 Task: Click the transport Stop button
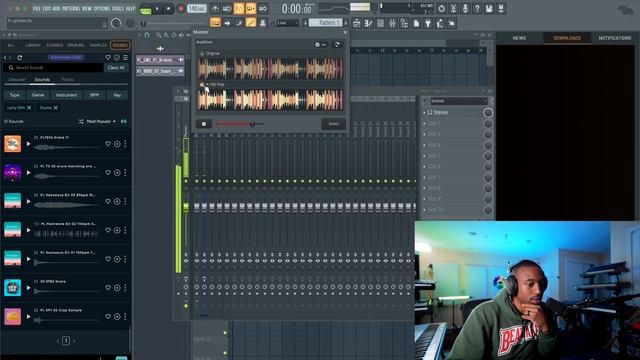168,9
